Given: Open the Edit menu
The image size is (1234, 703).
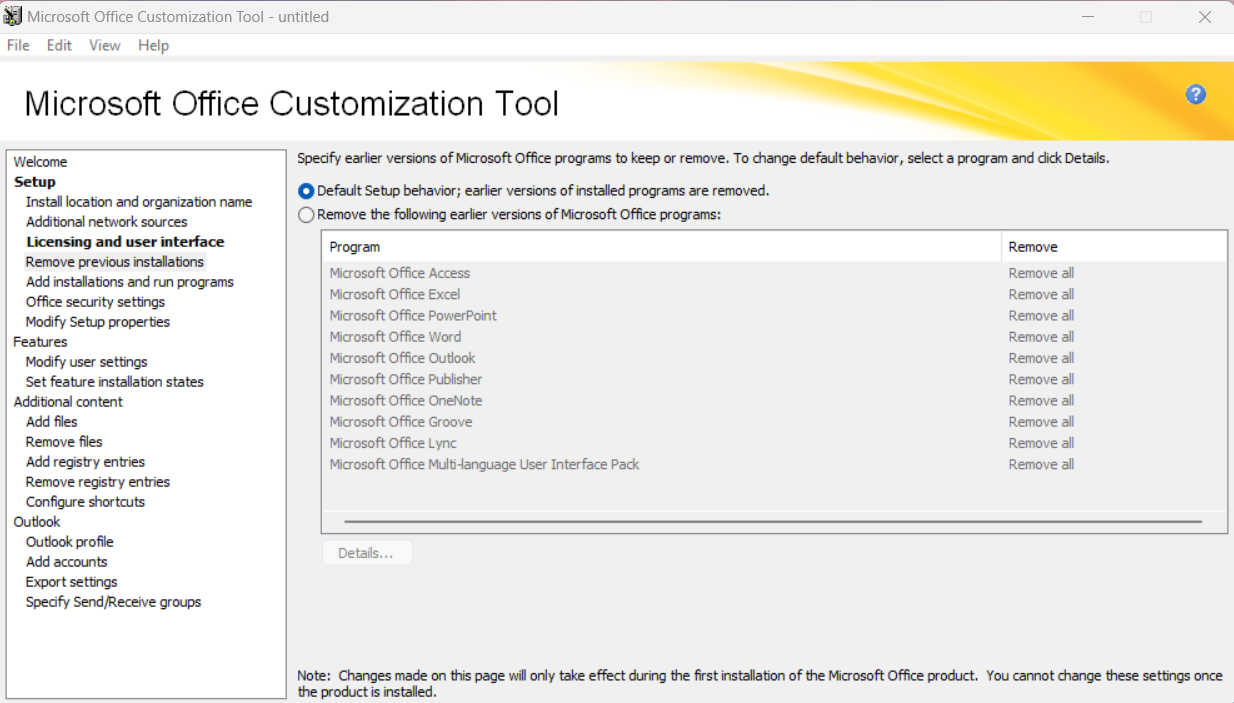Looking at the screenshot, I should 59,45.
